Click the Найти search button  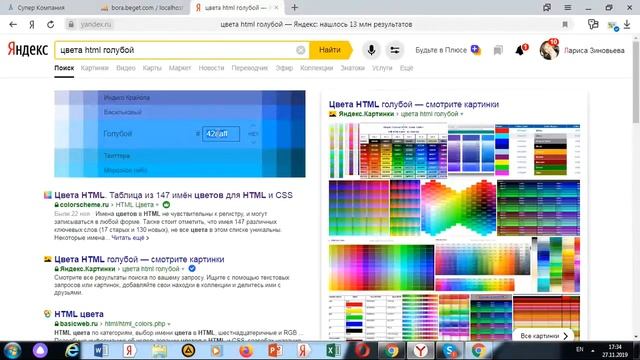[x=330, y=50]
